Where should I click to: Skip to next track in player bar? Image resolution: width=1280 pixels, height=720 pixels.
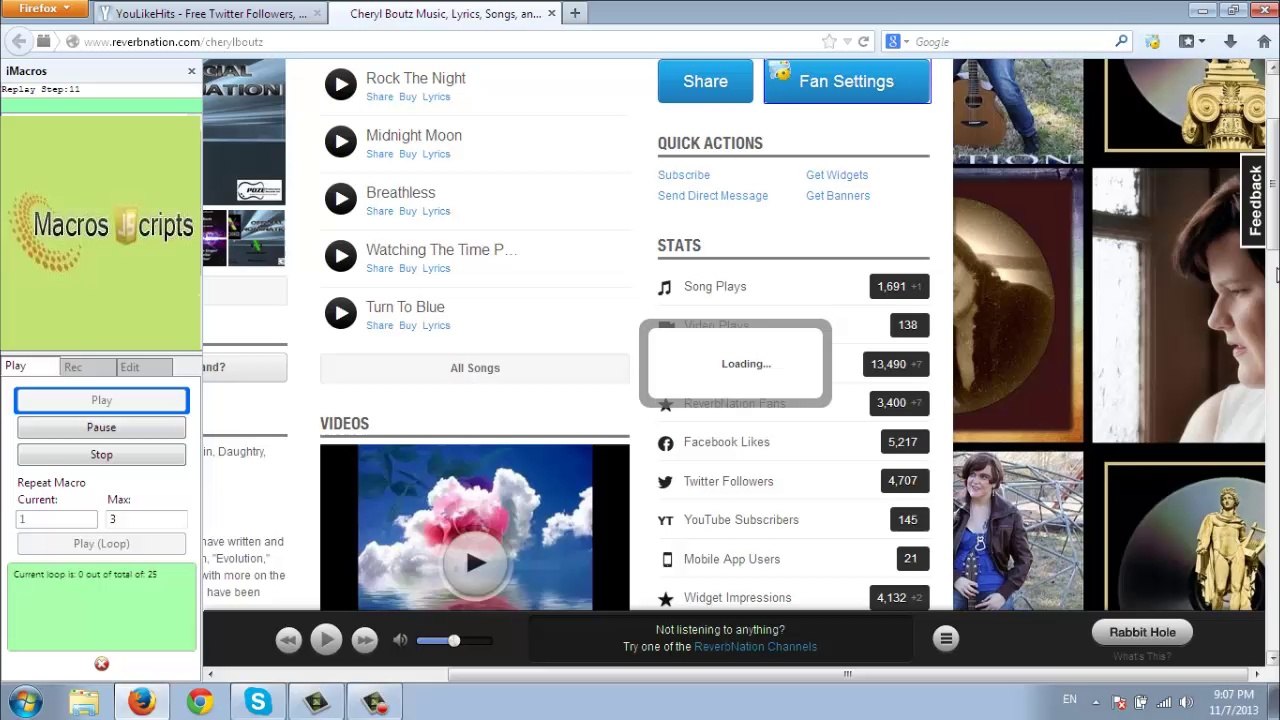tap(364, 640)
